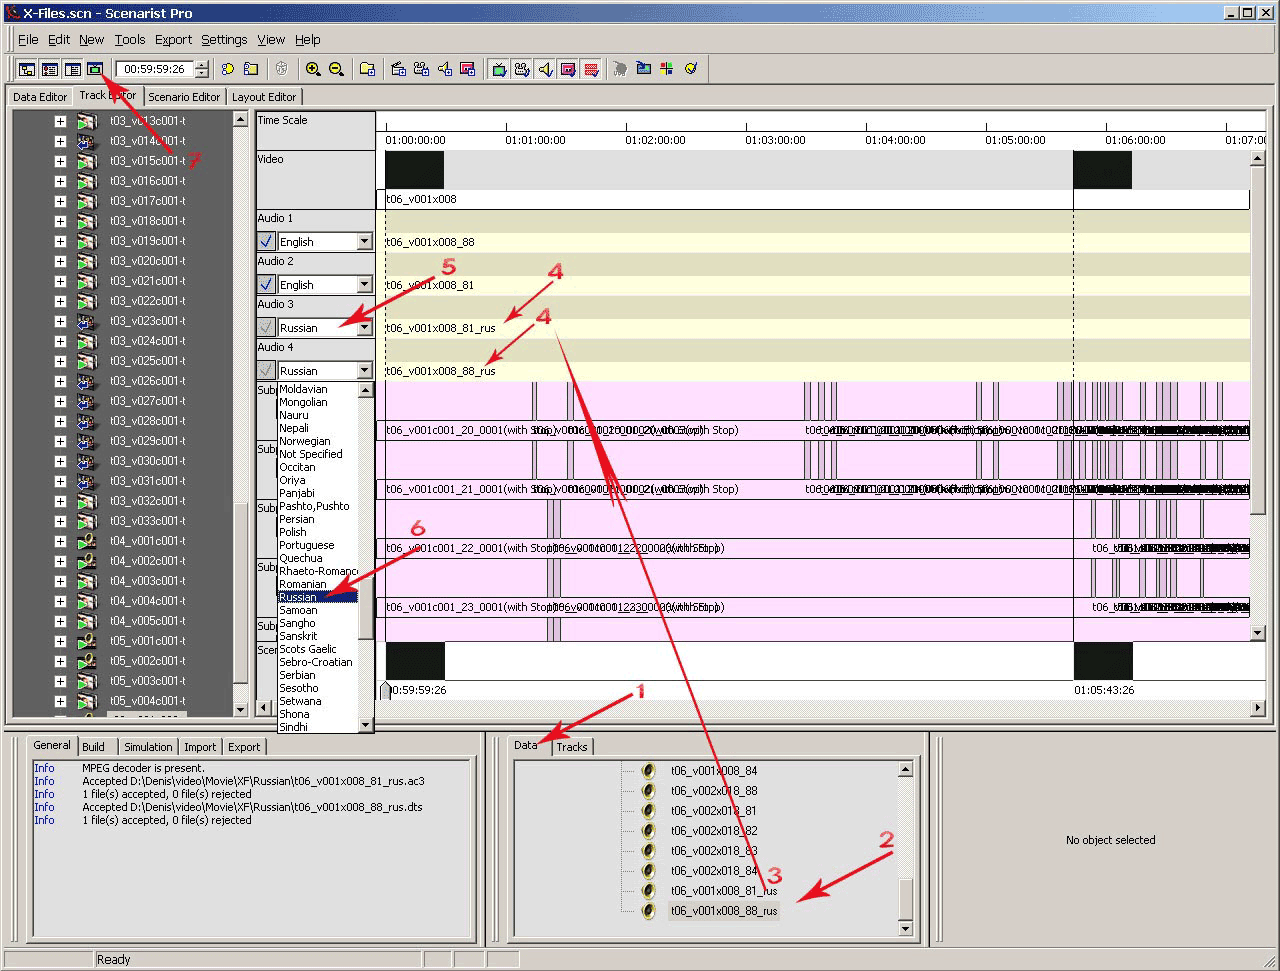Click the green TV video track toolbar icon
1280x971 pixels.
(499, 69)
